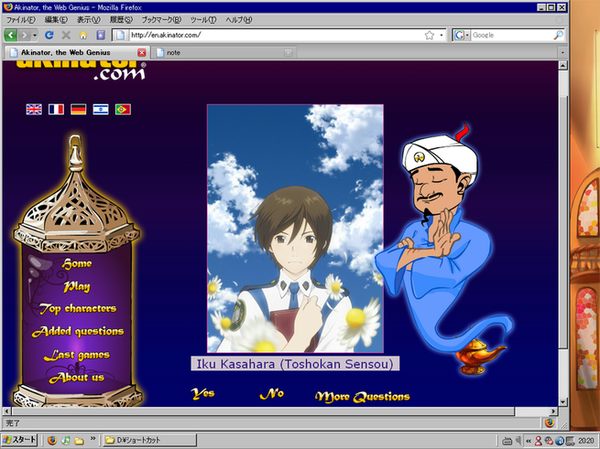Open the Added questions link
600x449 pixels.
click(78, 331)
